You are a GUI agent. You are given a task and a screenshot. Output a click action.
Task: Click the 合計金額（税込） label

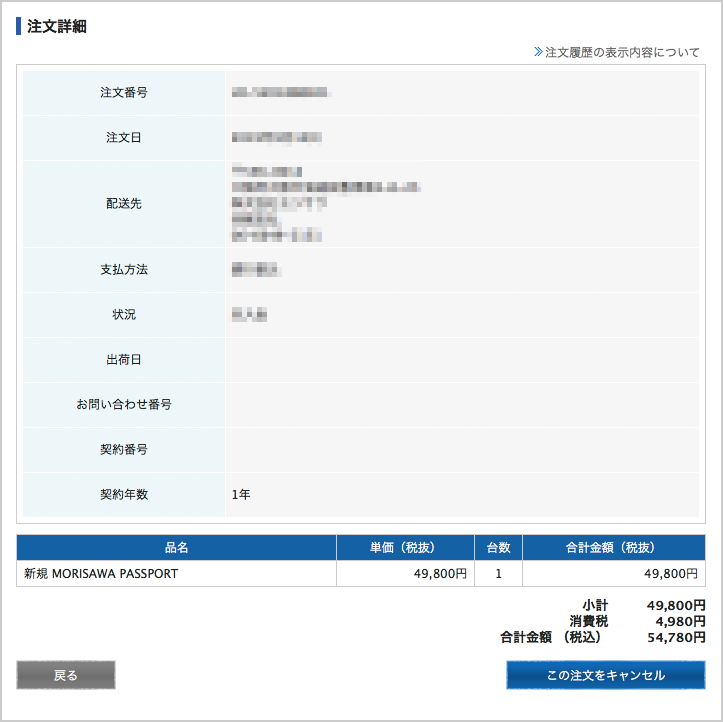(551, 637)
